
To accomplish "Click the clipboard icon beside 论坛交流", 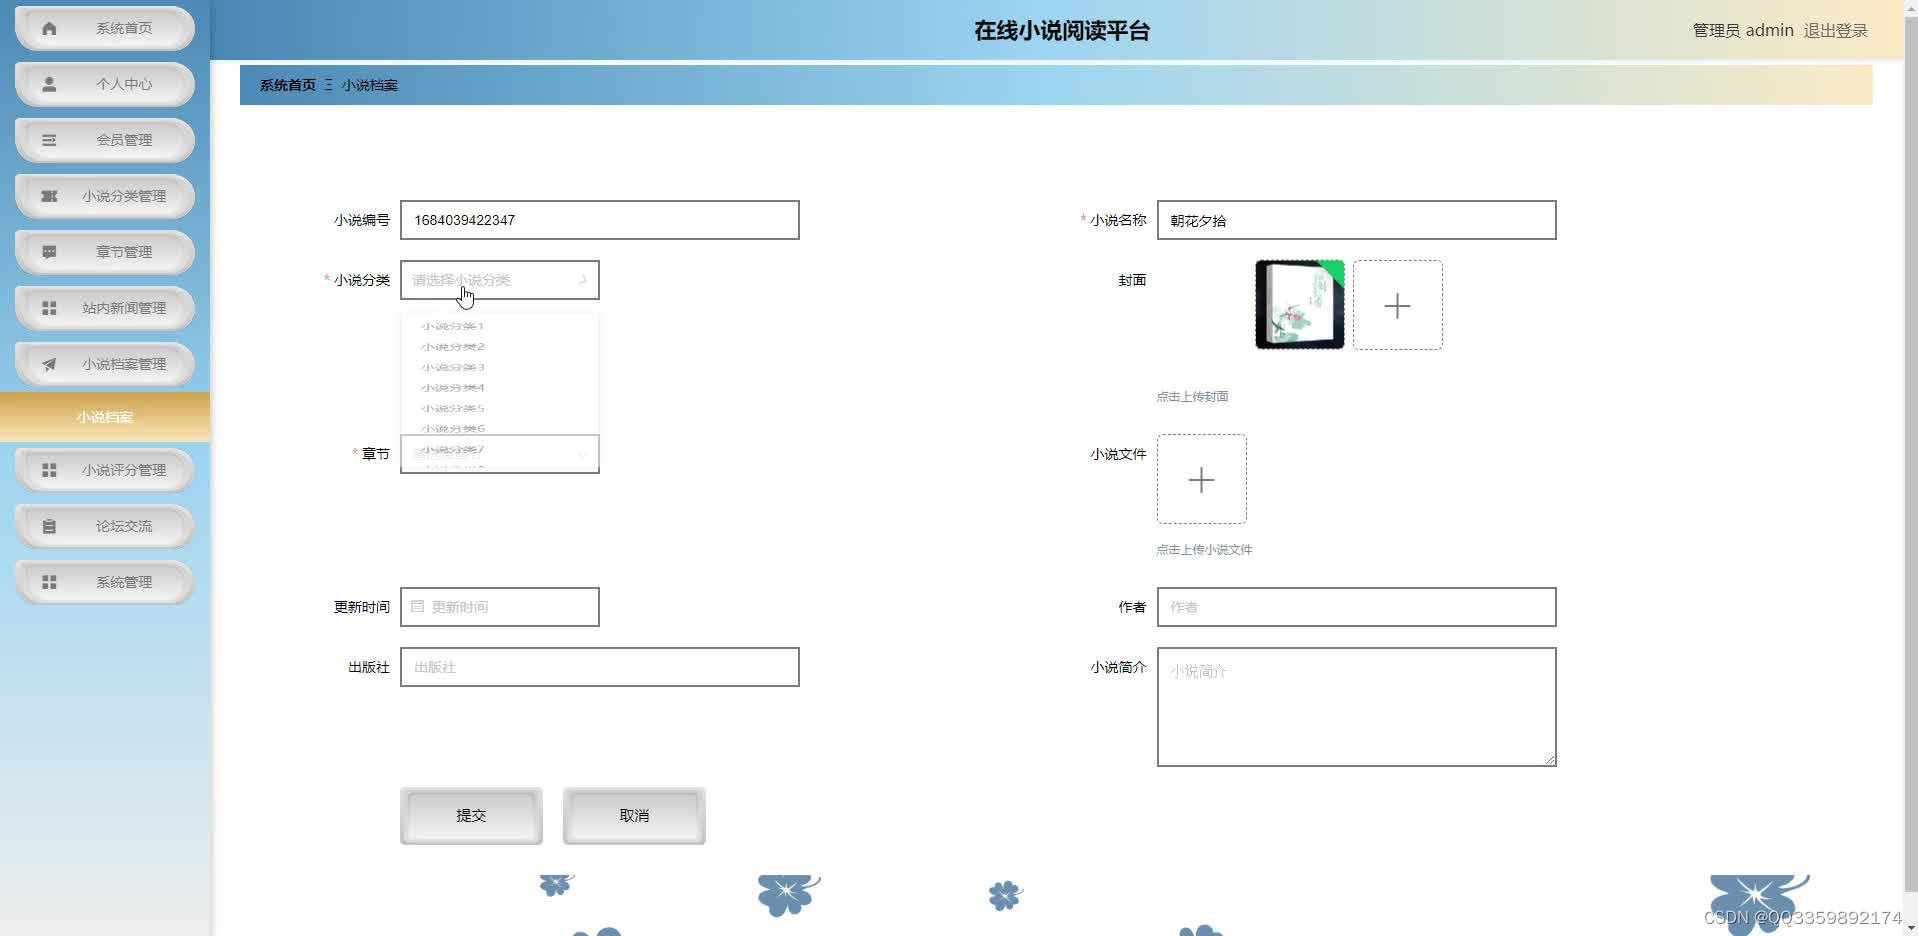I will pos(49,526).
